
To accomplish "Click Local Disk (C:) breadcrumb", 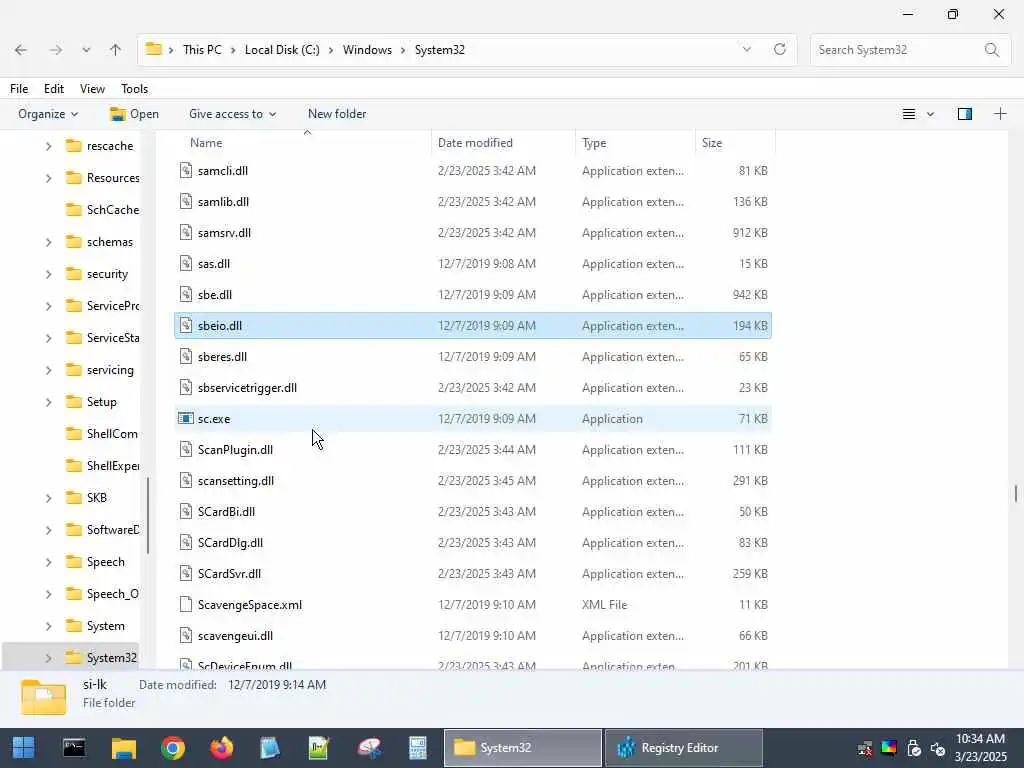I will [x=282, y=50].
